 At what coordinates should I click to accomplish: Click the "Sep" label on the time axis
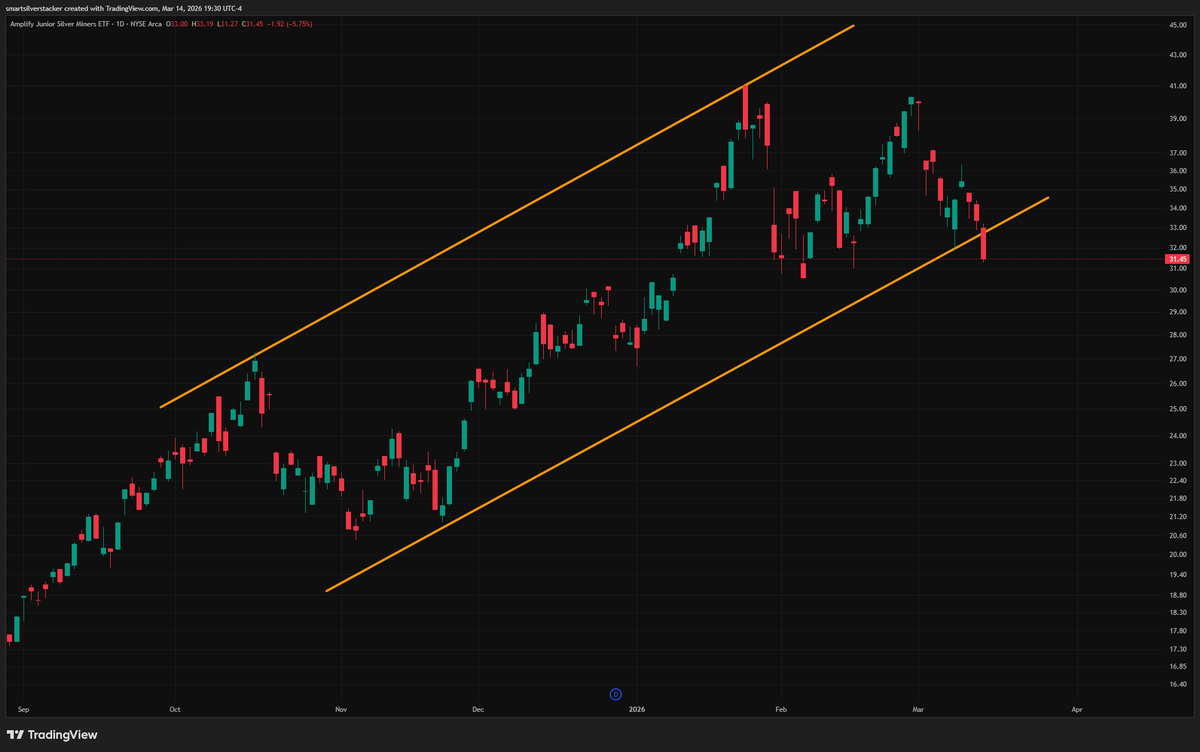pyautogui.click(x=24, y=709)
